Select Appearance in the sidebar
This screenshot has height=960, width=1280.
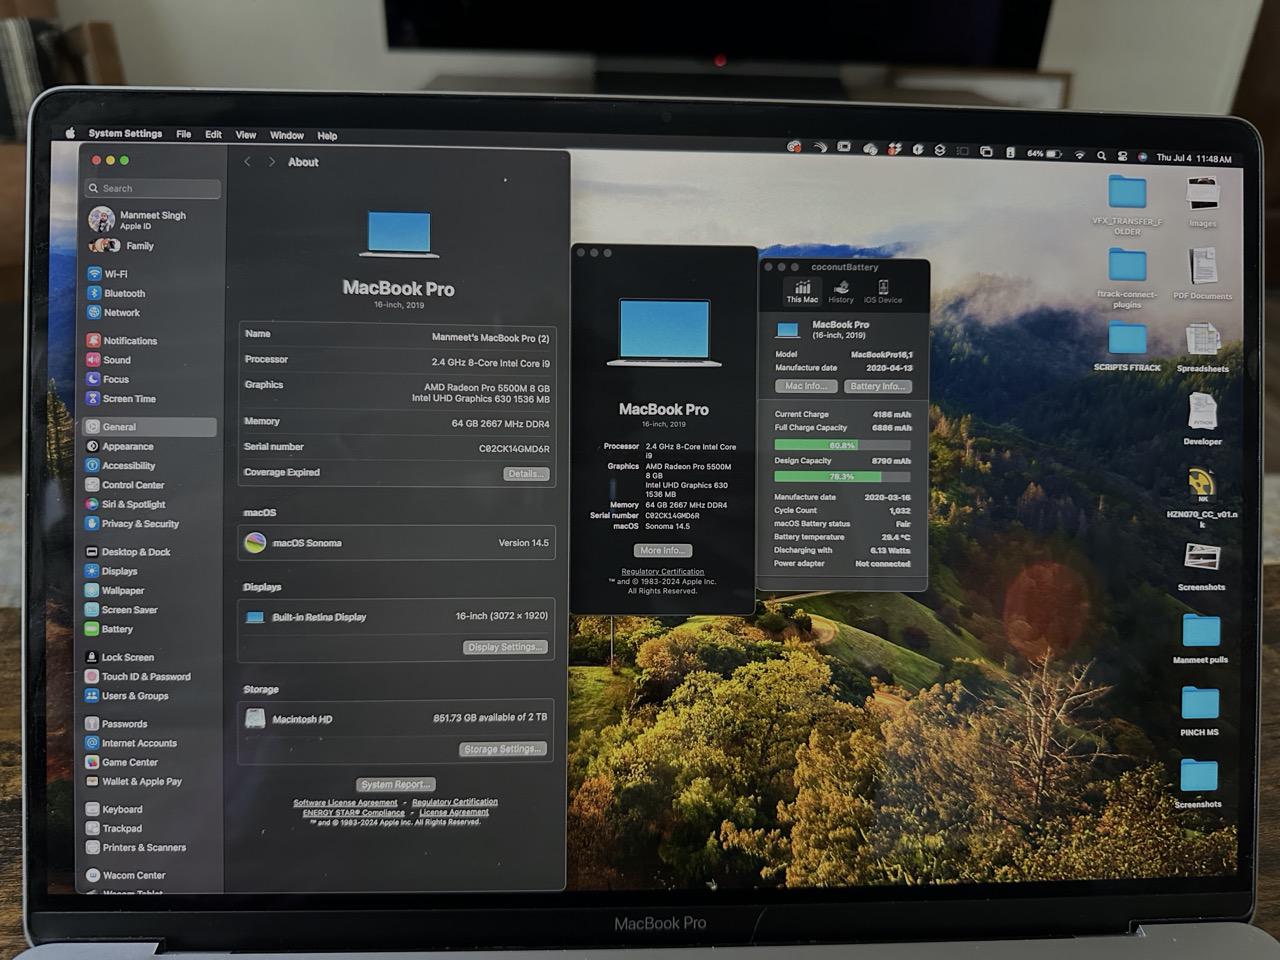point(119,446)
